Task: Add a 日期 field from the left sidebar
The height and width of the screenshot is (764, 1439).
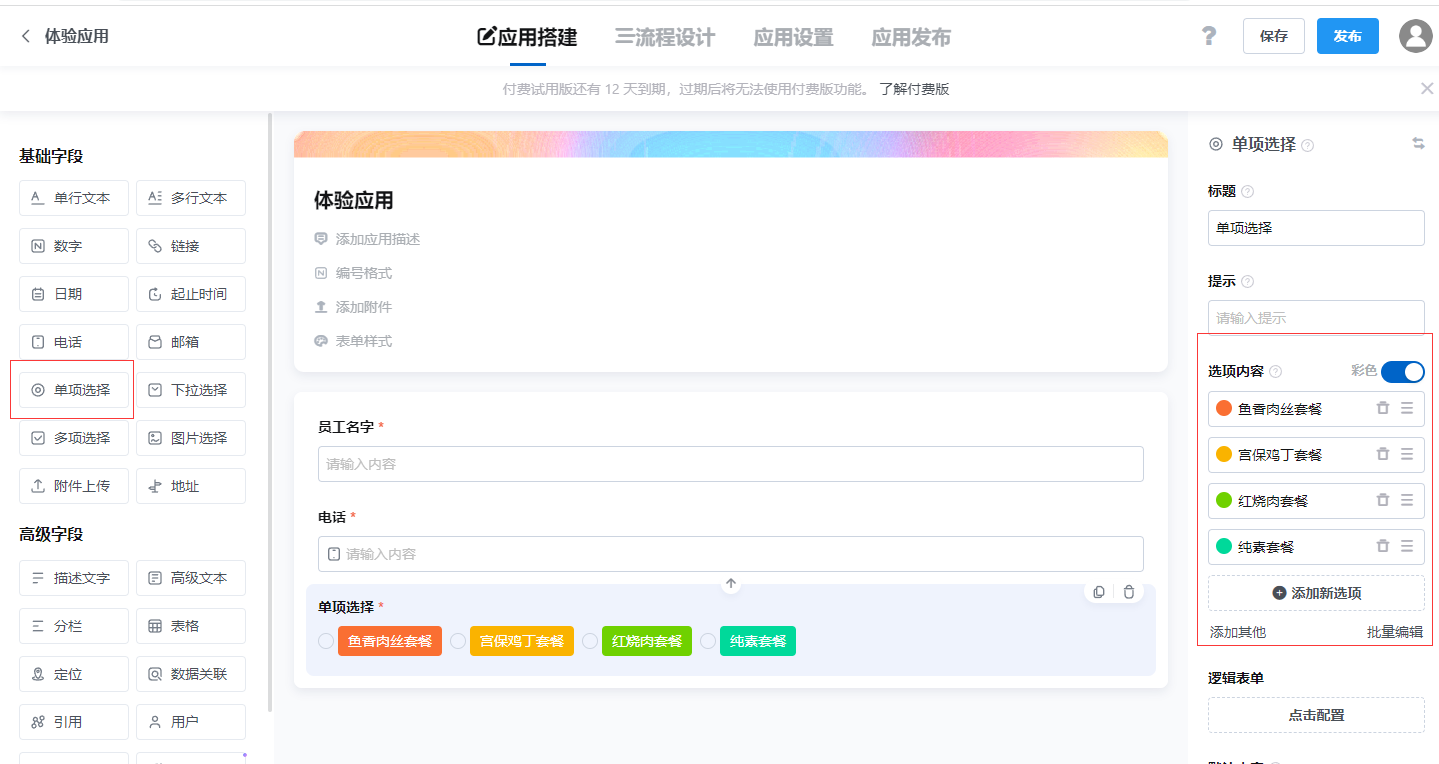Action: (73, 293)
